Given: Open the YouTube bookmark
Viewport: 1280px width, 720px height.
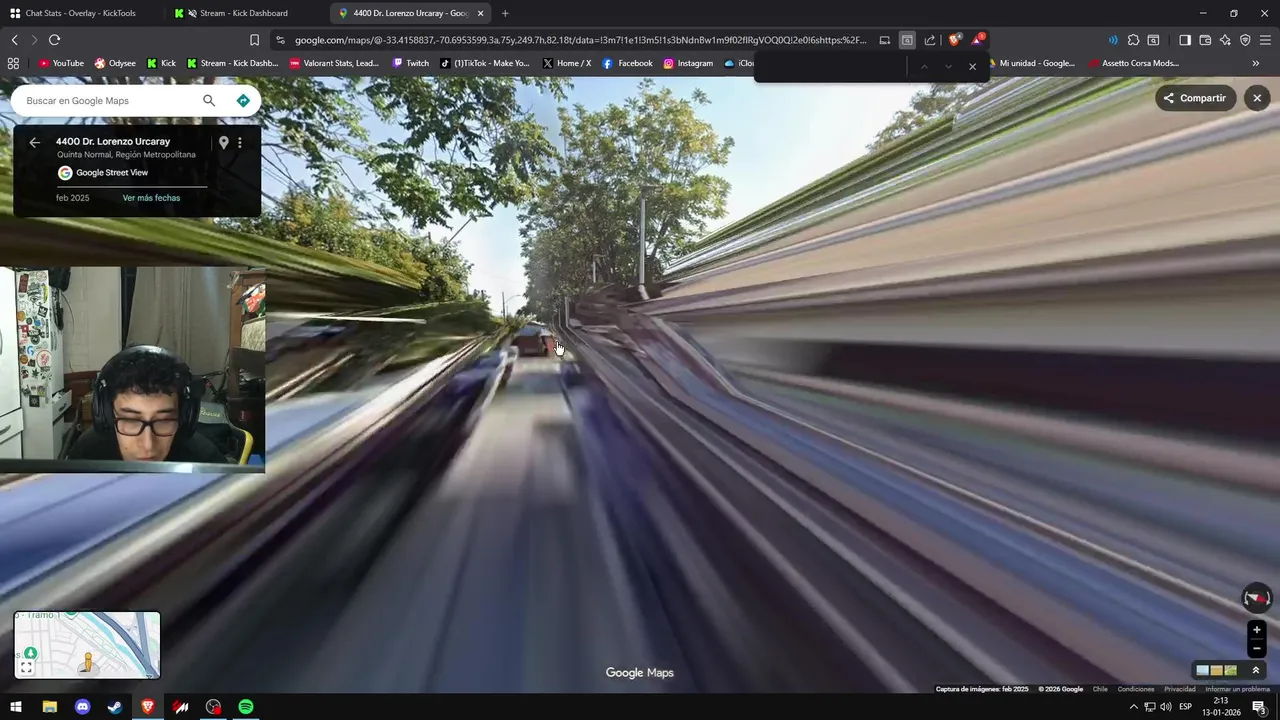Looking at the screenshot, I should click(x=61, y=63).
